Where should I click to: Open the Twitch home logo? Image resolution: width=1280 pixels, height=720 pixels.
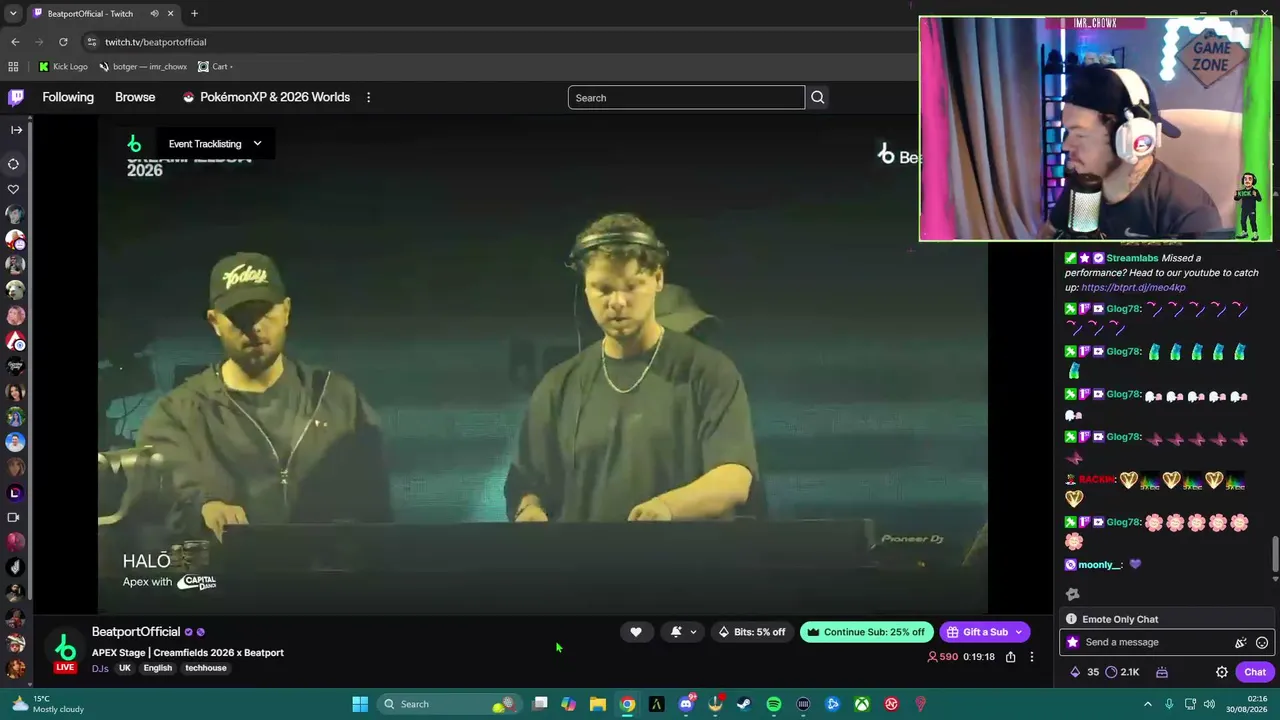point(16,97)
